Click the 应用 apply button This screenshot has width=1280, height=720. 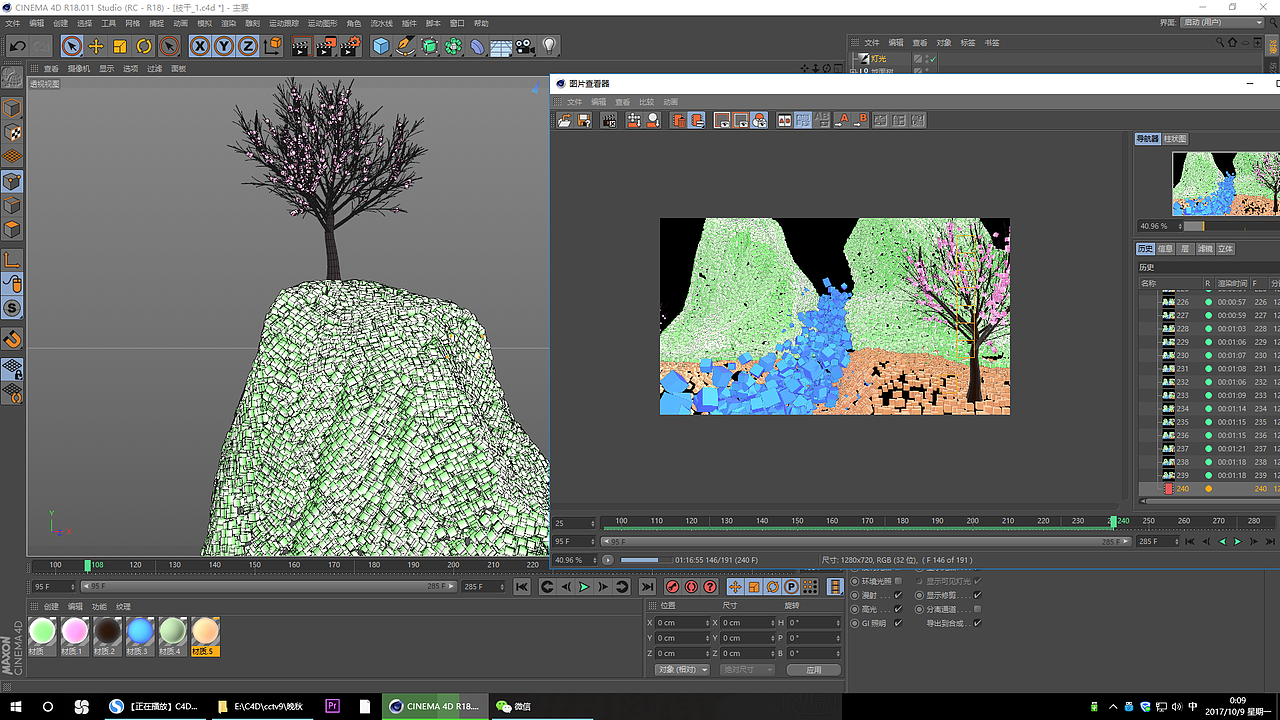click(x=813, y=670)
